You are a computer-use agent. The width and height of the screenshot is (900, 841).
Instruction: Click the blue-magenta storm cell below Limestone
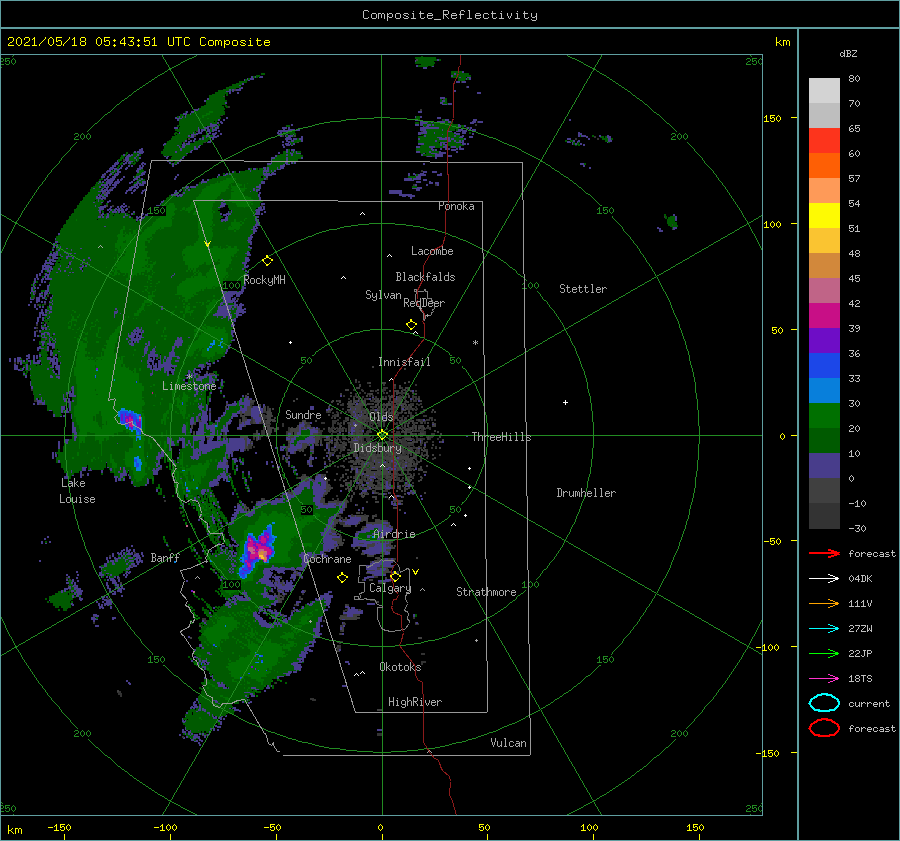130,420
